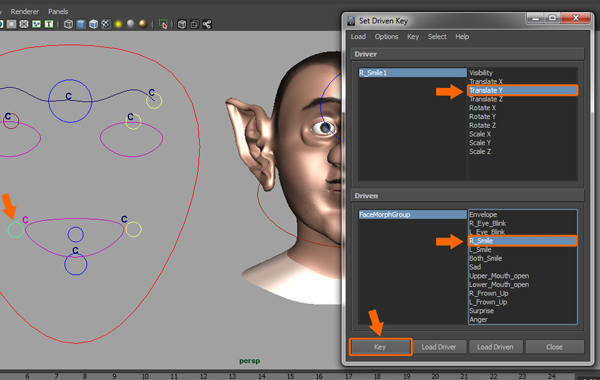The height and width of the screenshot is (380, 600).
Task: Select Translate Y driver attribute
Action: [x=523, y=90]
